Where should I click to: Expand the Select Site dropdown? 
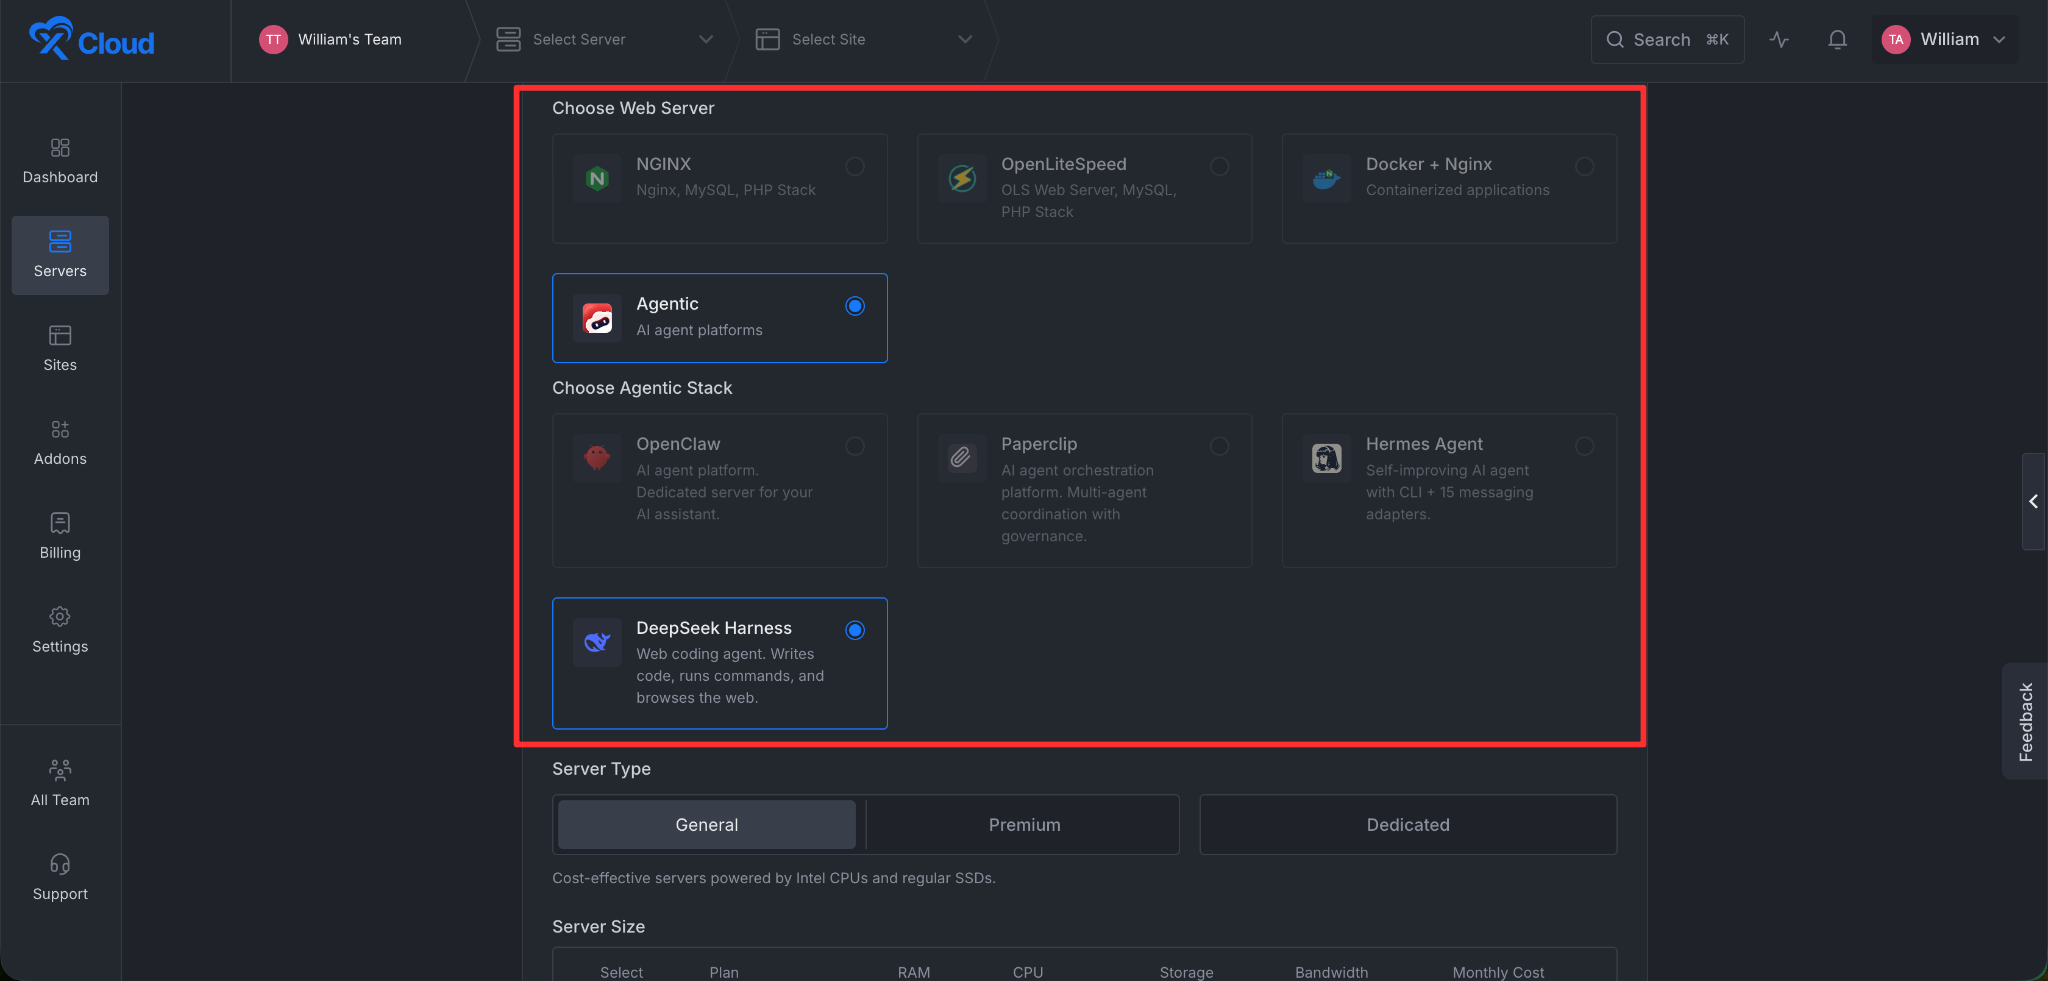(x=965, y=39)
